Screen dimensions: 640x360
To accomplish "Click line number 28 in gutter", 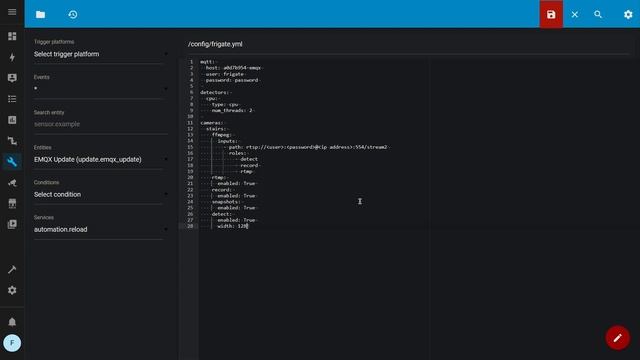I will [x=190, y=226].
